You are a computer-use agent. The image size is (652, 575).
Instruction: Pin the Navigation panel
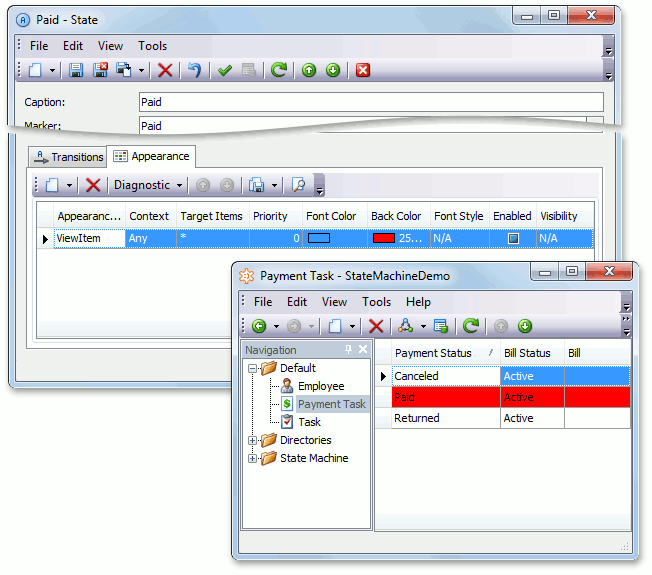[x=348, y=350]
